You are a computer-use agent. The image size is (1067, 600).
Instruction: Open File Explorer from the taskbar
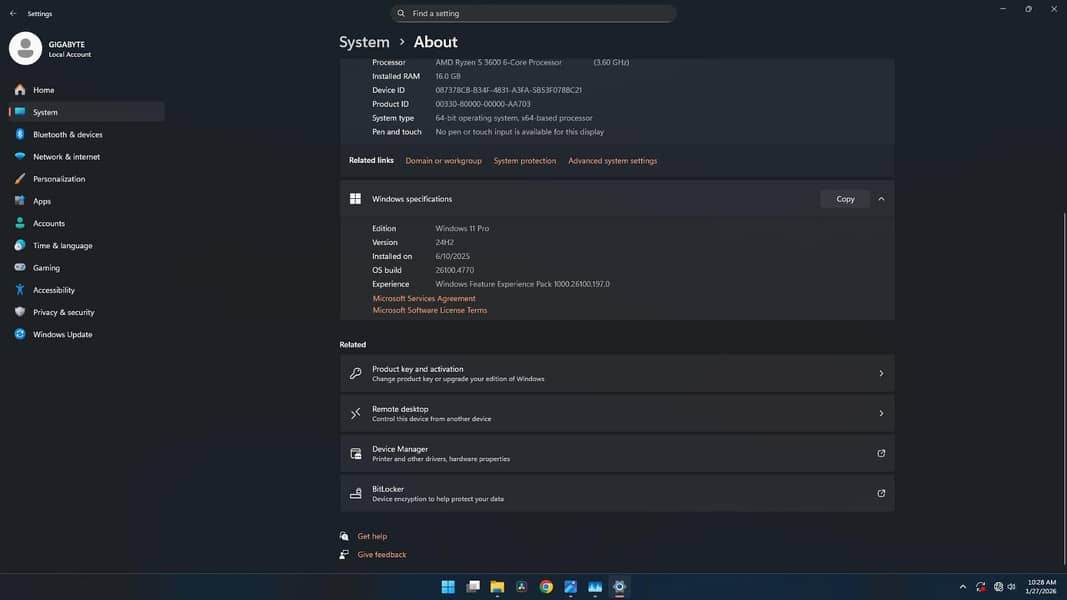click(x=497, y=587)
